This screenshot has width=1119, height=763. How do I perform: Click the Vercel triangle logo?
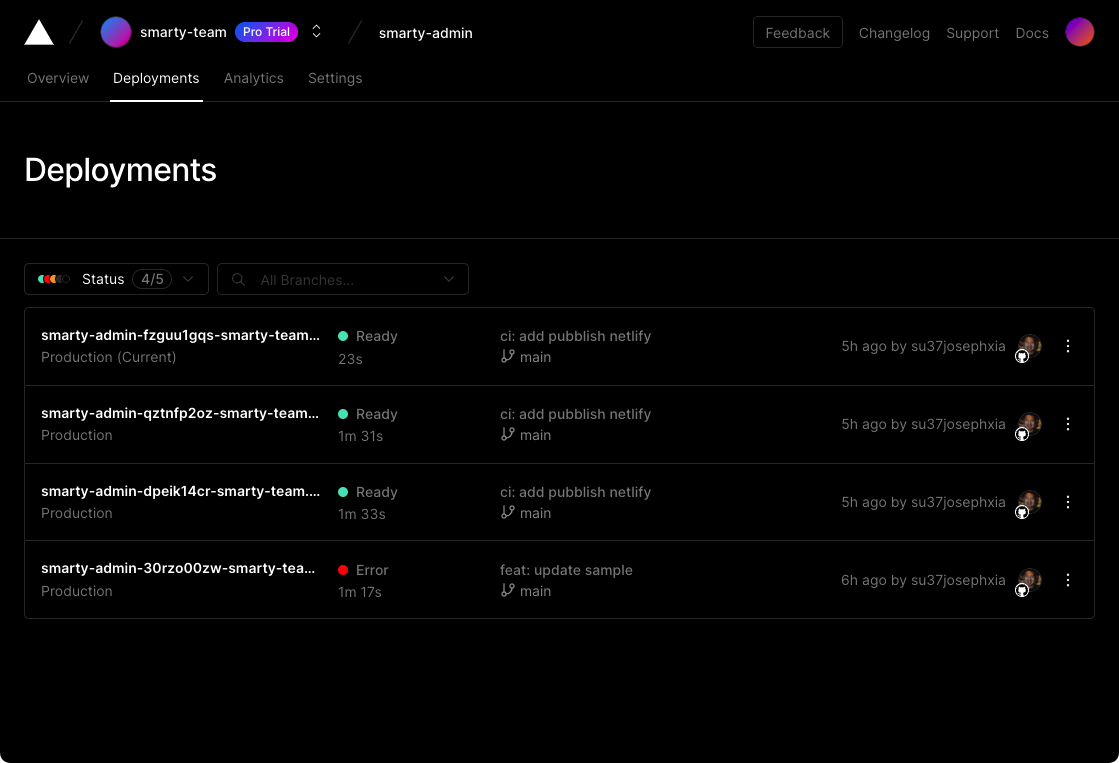39,33
